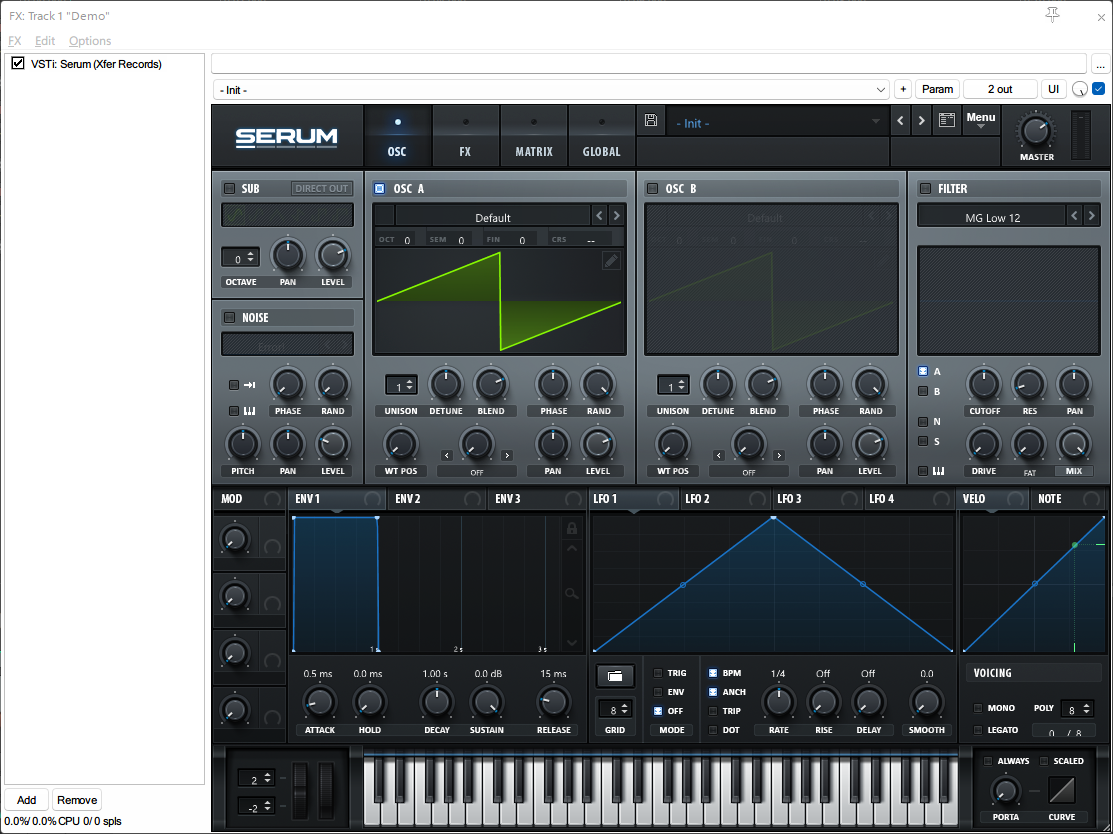Screen dimensions: 1113x834
Task: Select next filter type arrow
Action: click(x=1092, y=216)
